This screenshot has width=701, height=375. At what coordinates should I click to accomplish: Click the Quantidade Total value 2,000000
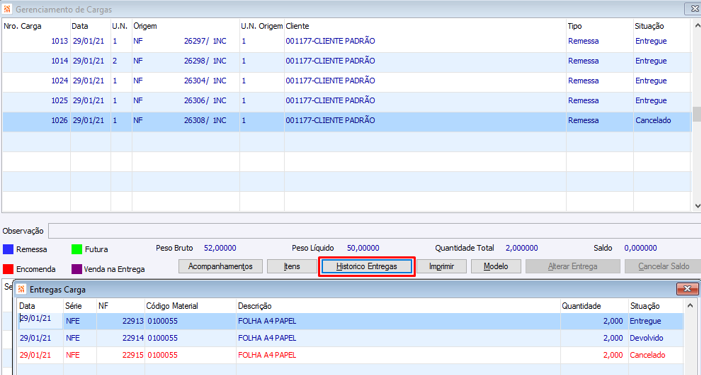point(522,248)
